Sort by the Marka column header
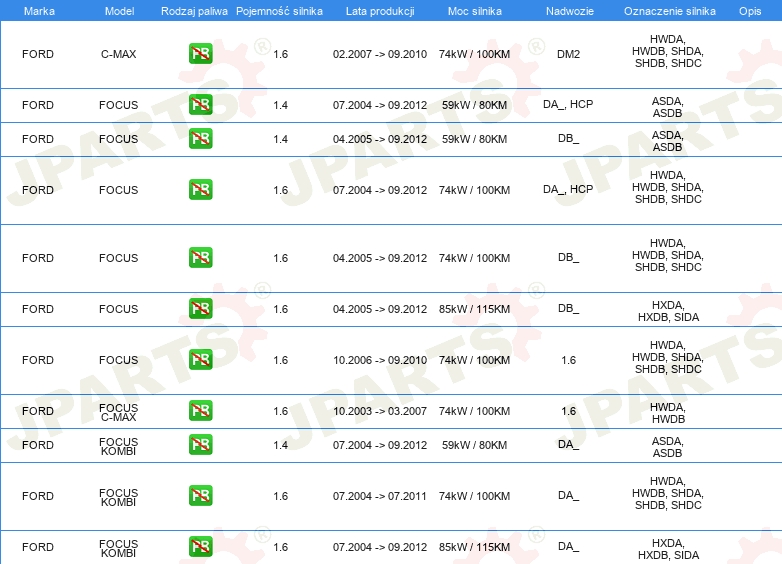The height and width of the screenshot is (564, 782). pyautogui.click(x=38, y=10)
